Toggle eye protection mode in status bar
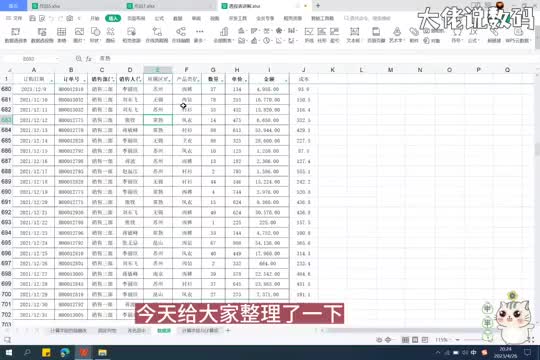This screenshot has height=360, width=540. point(379,340)
